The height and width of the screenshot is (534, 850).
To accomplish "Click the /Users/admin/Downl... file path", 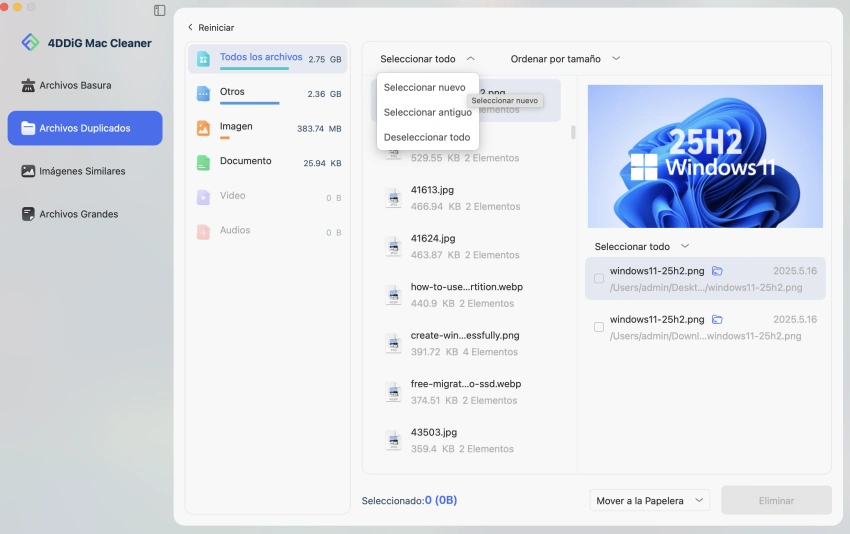I will 705,336.
